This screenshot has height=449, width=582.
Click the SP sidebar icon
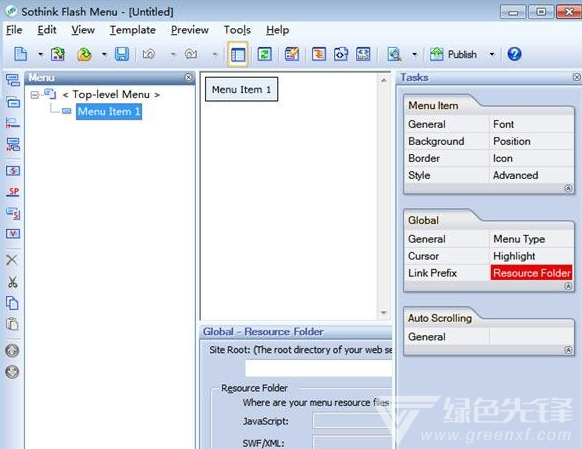(x=13, y=192)
